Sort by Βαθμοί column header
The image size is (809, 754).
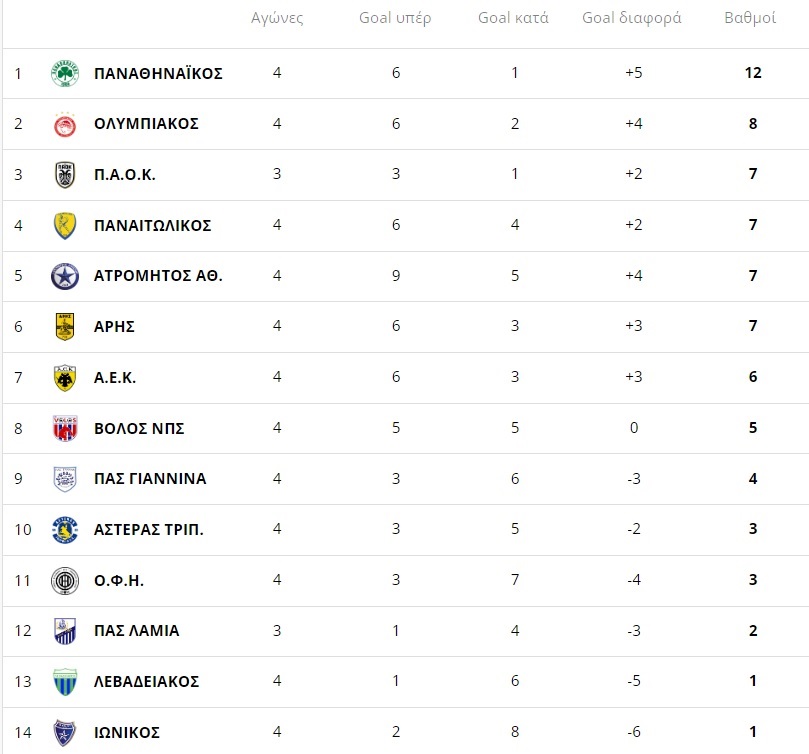coord(750,18)
